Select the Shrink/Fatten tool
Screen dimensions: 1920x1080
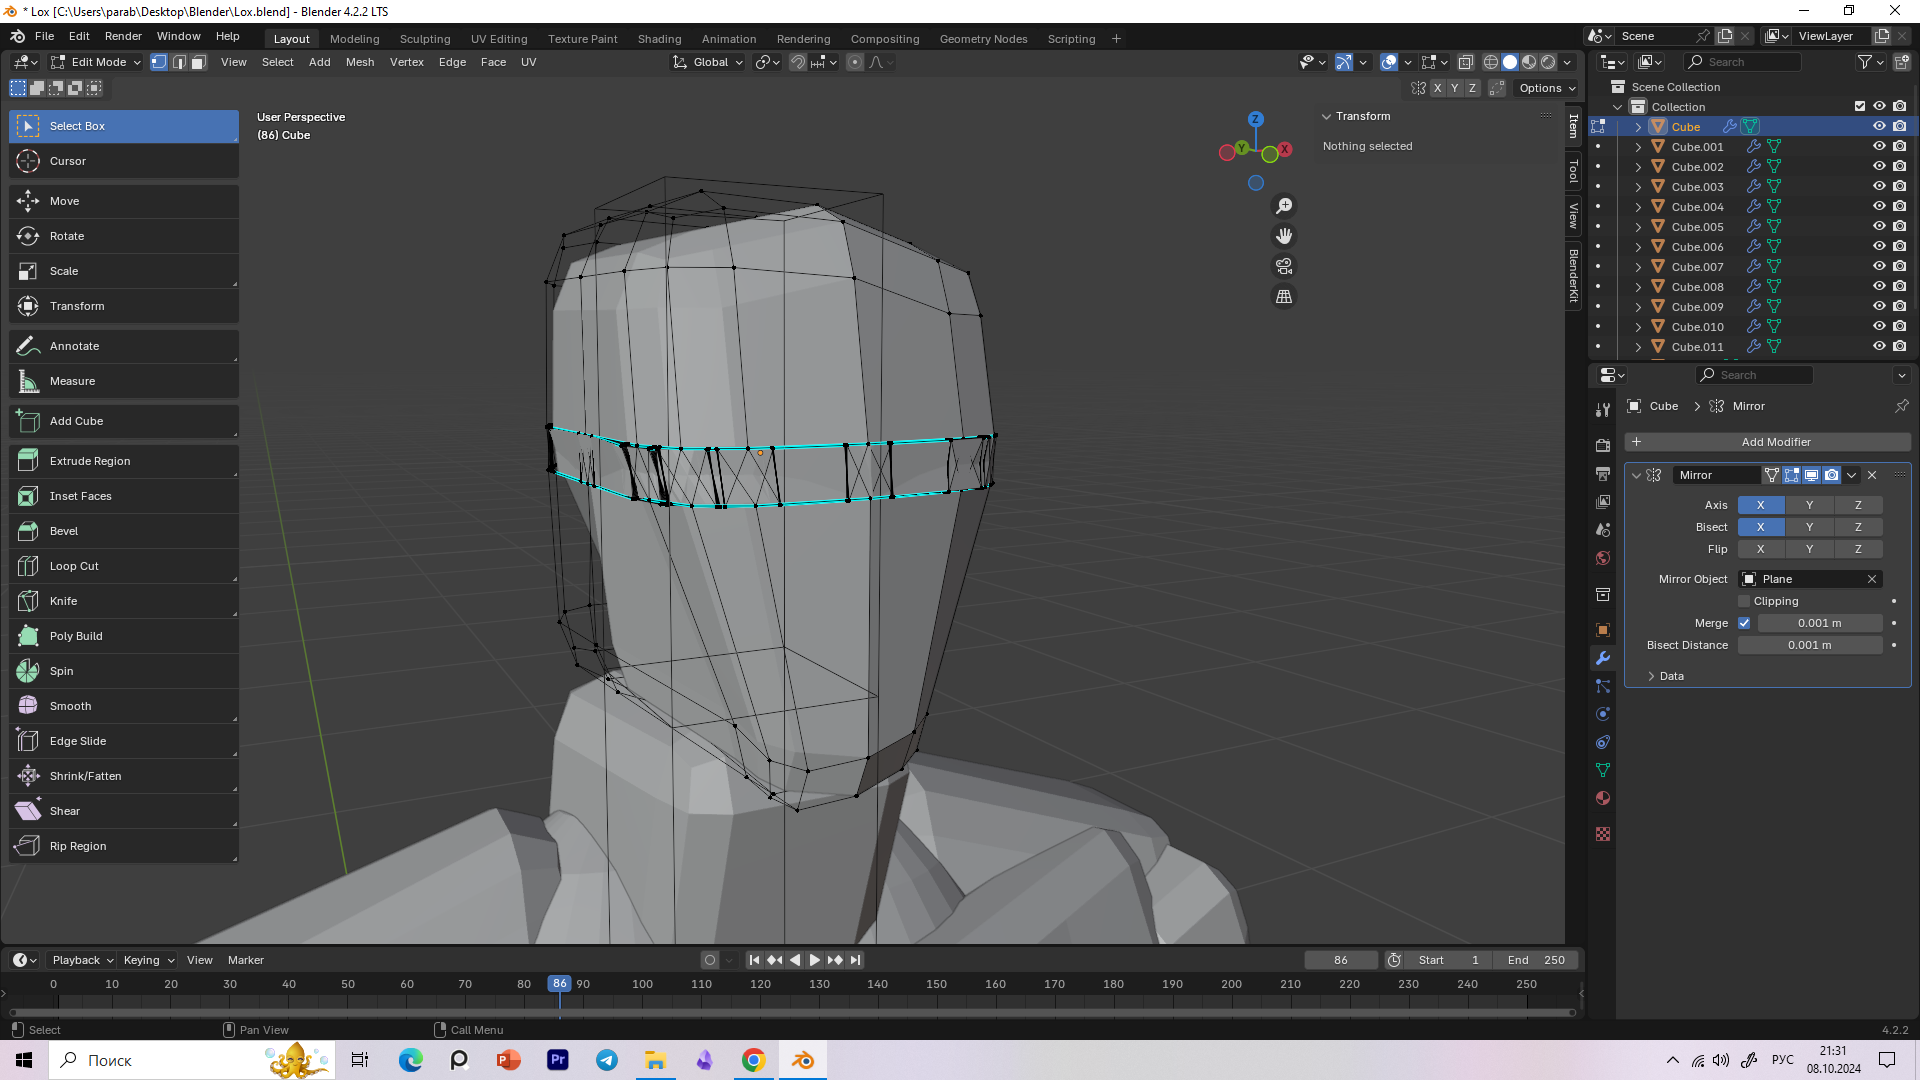(123, 776)
